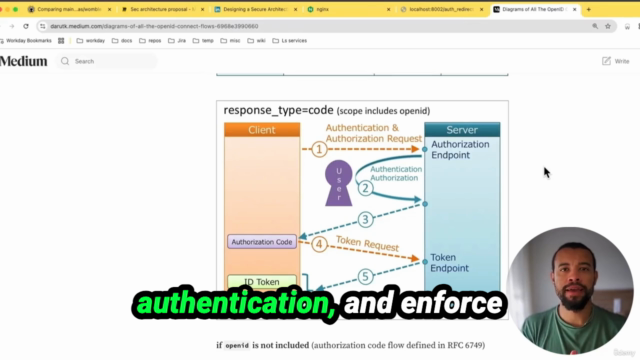Switch to the nginx tab
This screenshot has height=360, width=640.
click(347, 9)
